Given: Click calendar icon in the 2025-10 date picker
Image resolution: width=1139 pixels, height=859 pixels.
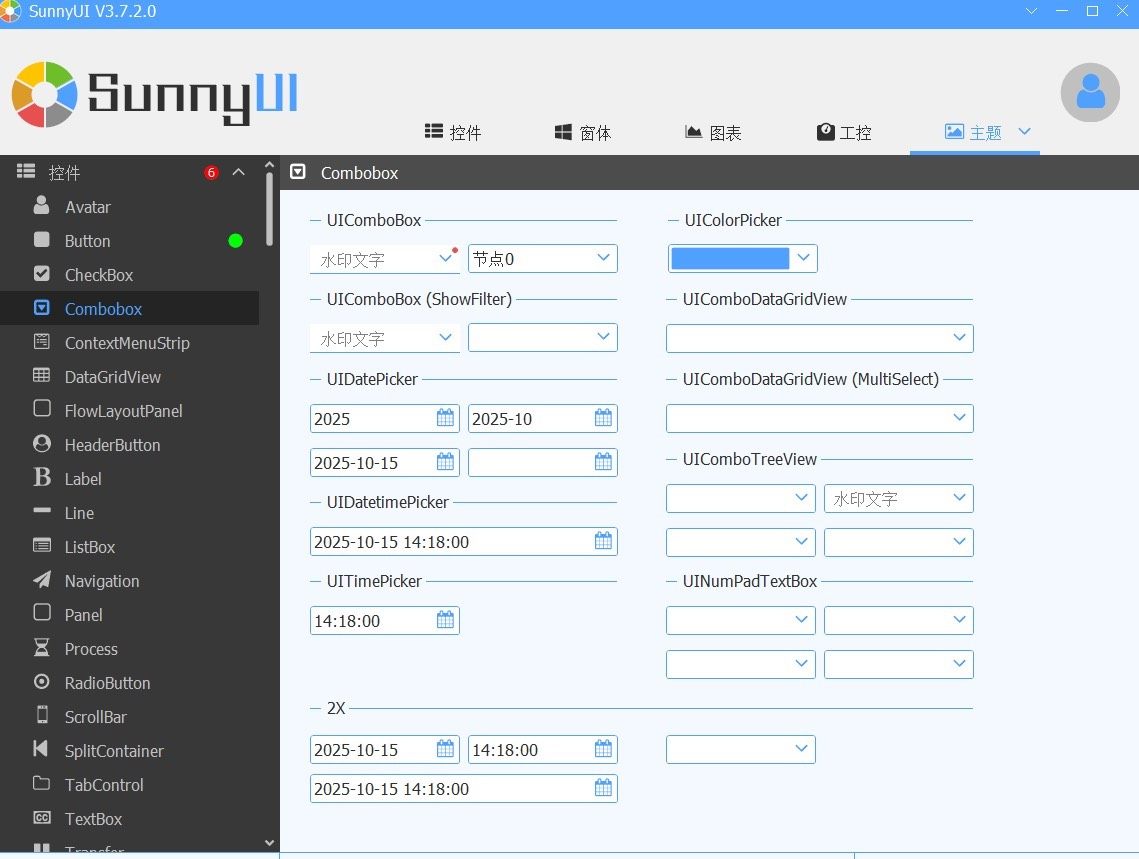Looking at the screenshot, I should pyautogui.click(x=603, y=418).
